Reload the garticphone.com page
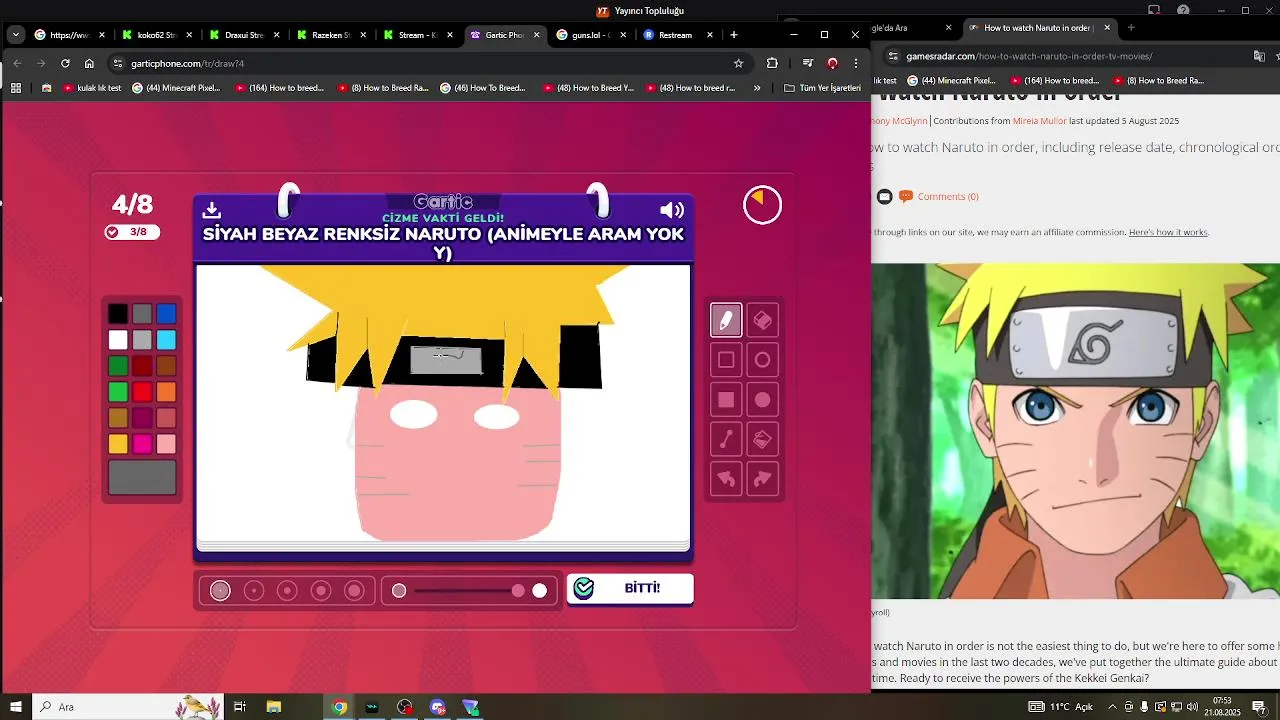1280x720 pixels. (65, 63)
